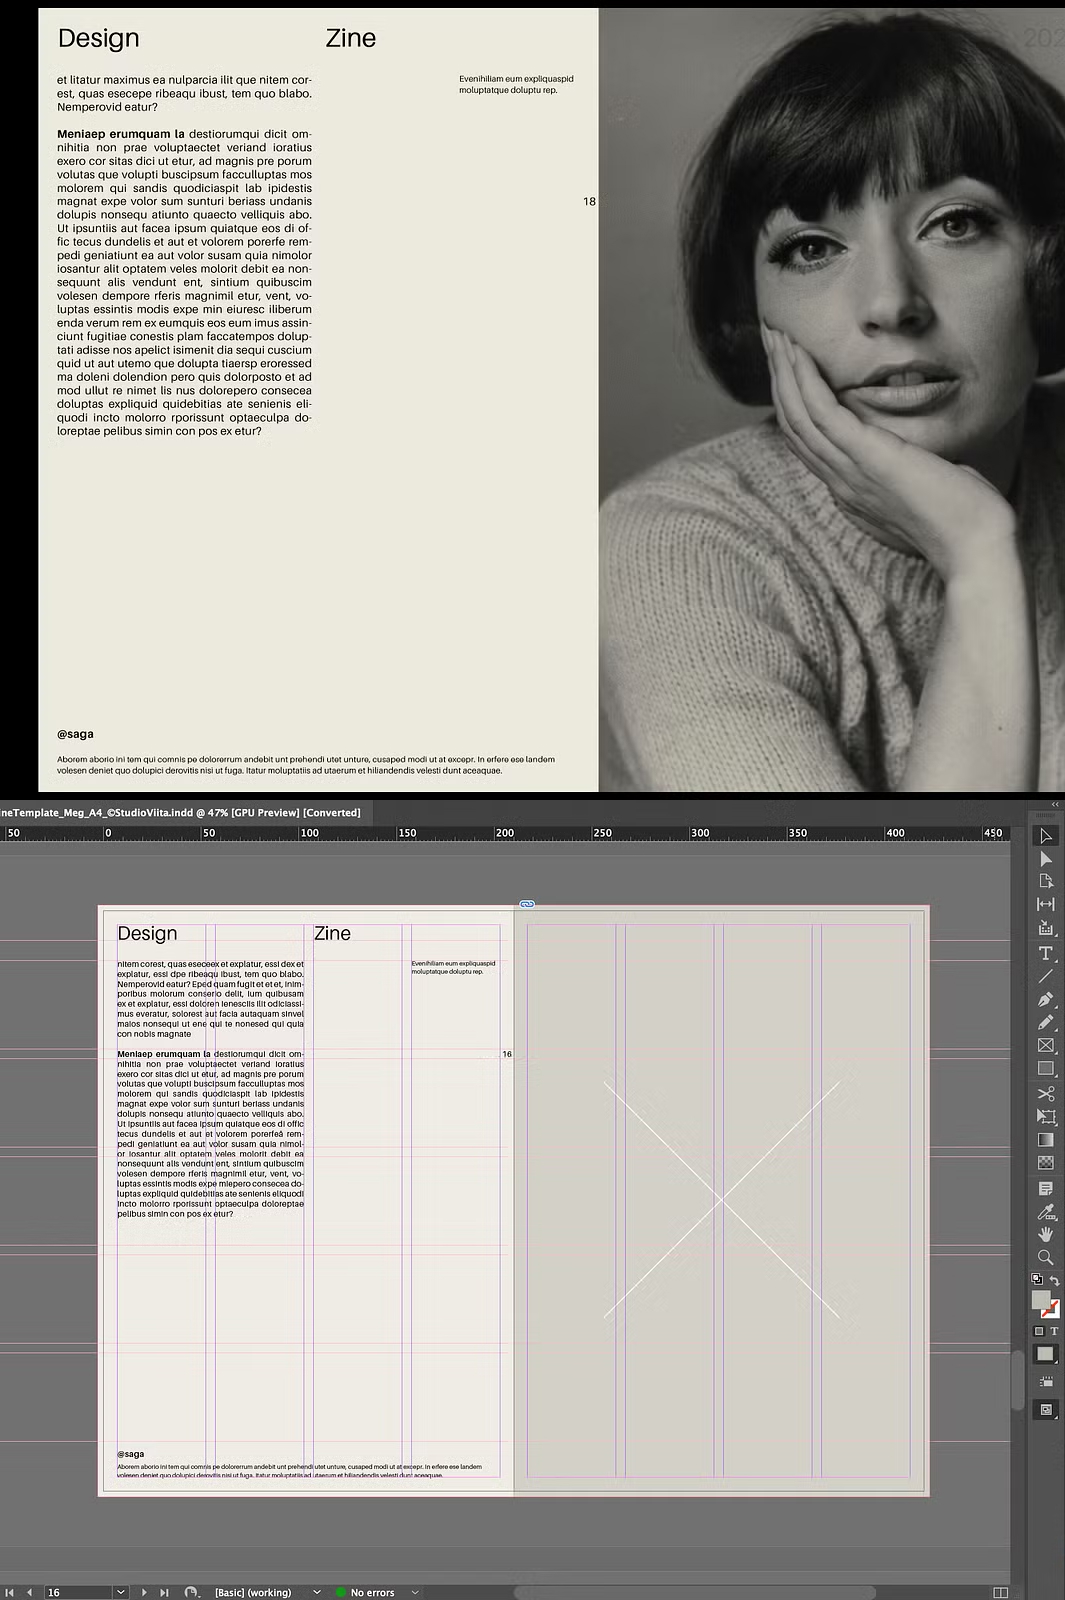Select the Eyedropper tool

[x=1046, y=1212]
